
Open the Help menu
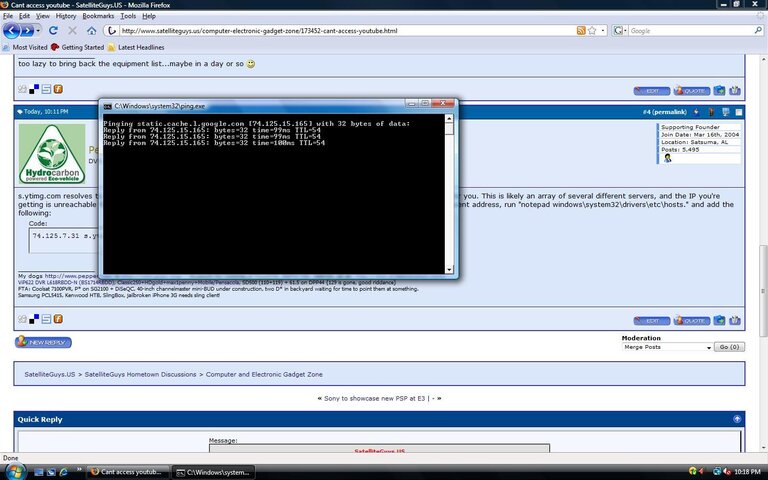[x=149, y=16]
